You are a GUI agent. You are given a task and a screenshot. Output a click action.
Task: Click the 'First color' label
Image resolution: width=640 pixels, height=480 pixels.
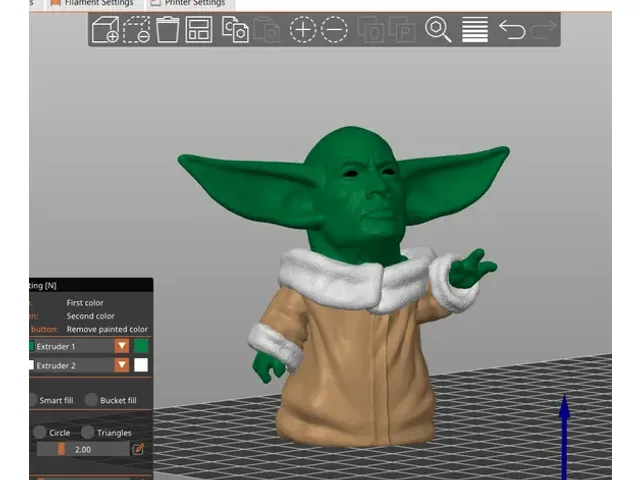(x=85, y=303)
